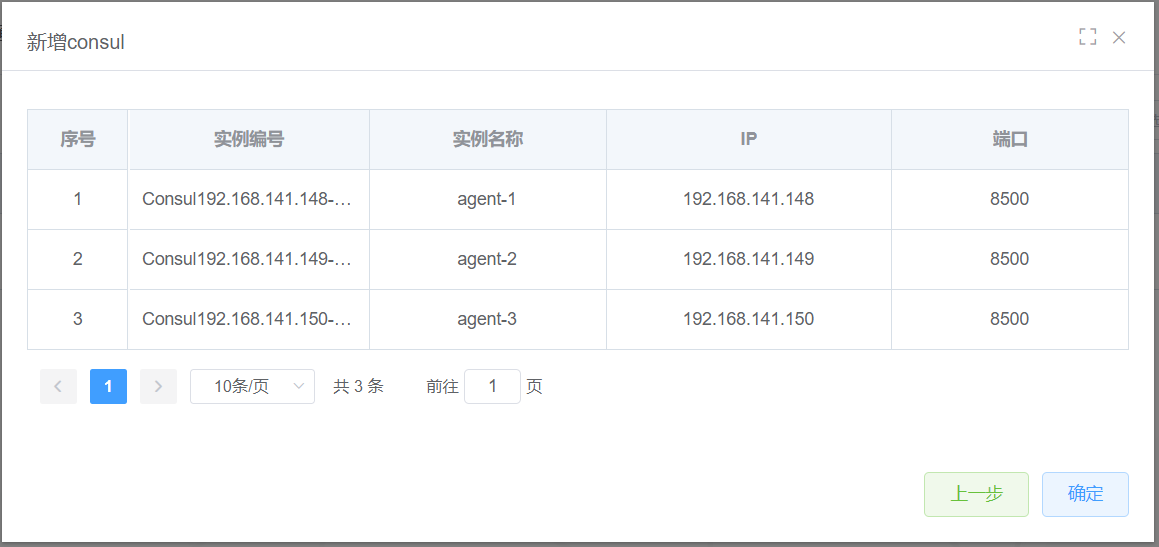Click the 序号 column header

coord(77,140)
